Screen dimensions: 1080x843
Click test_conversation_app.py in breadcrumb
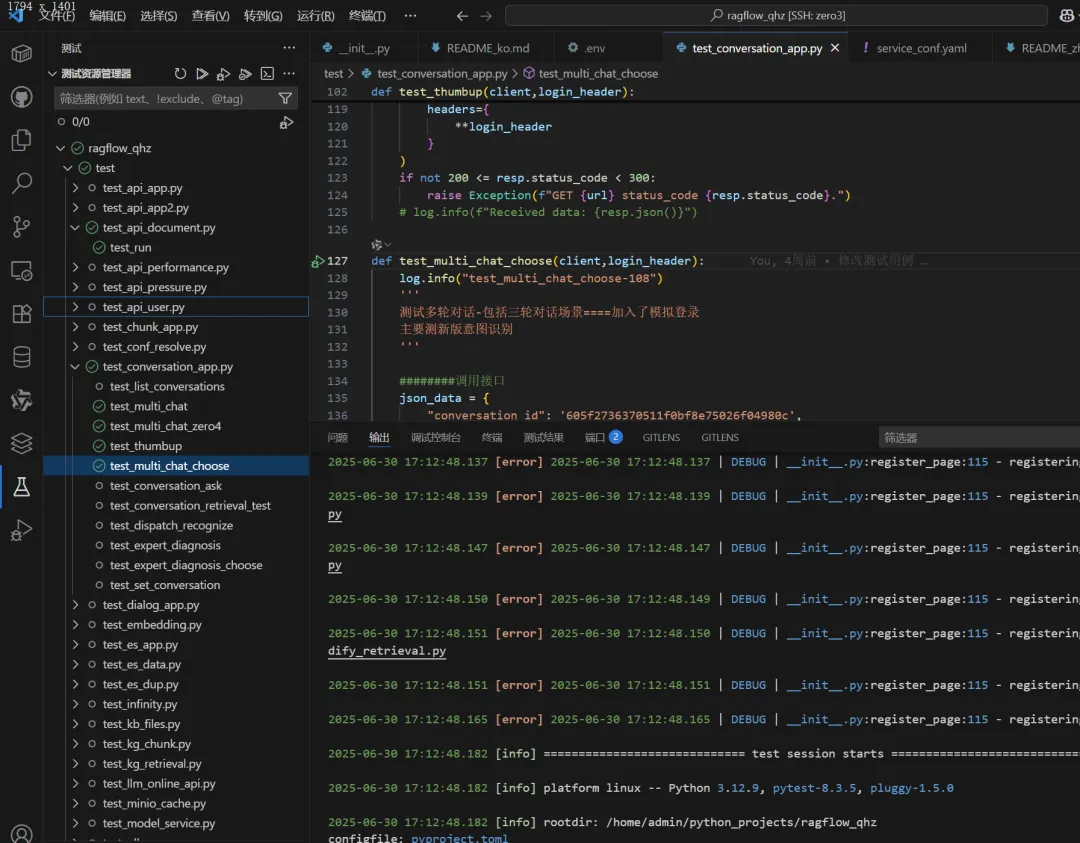[x=442, y=74]
